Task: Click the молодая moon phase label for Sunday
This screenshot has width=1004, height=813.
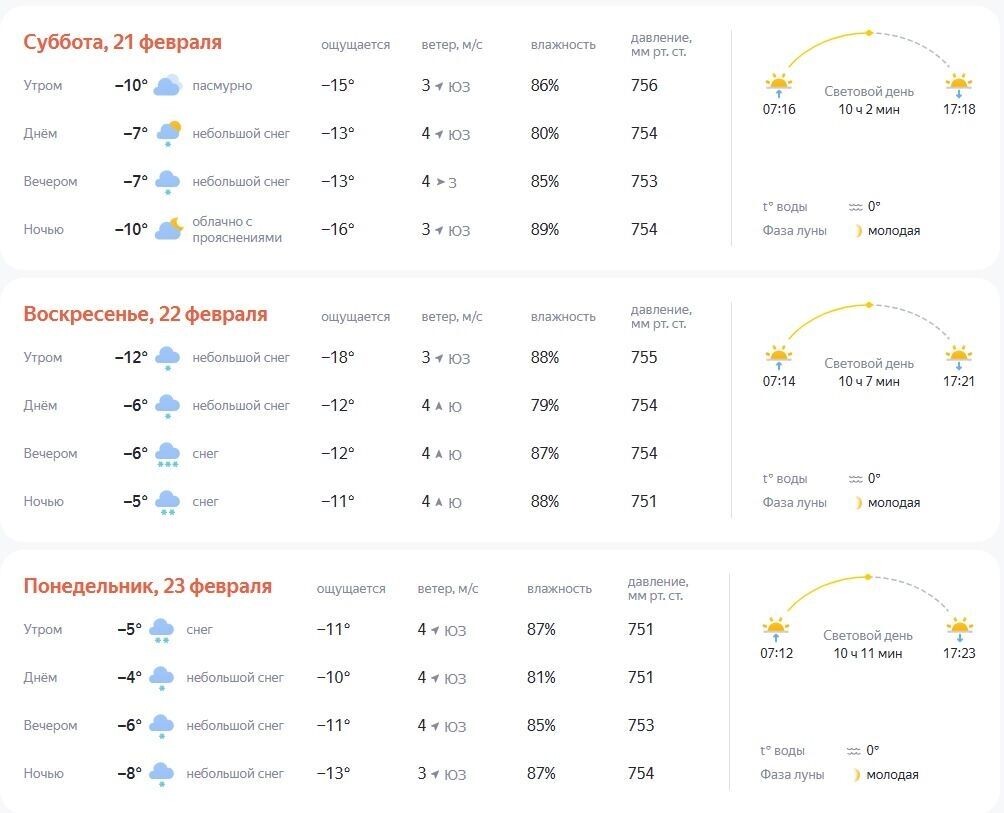Action: (893, 503)
